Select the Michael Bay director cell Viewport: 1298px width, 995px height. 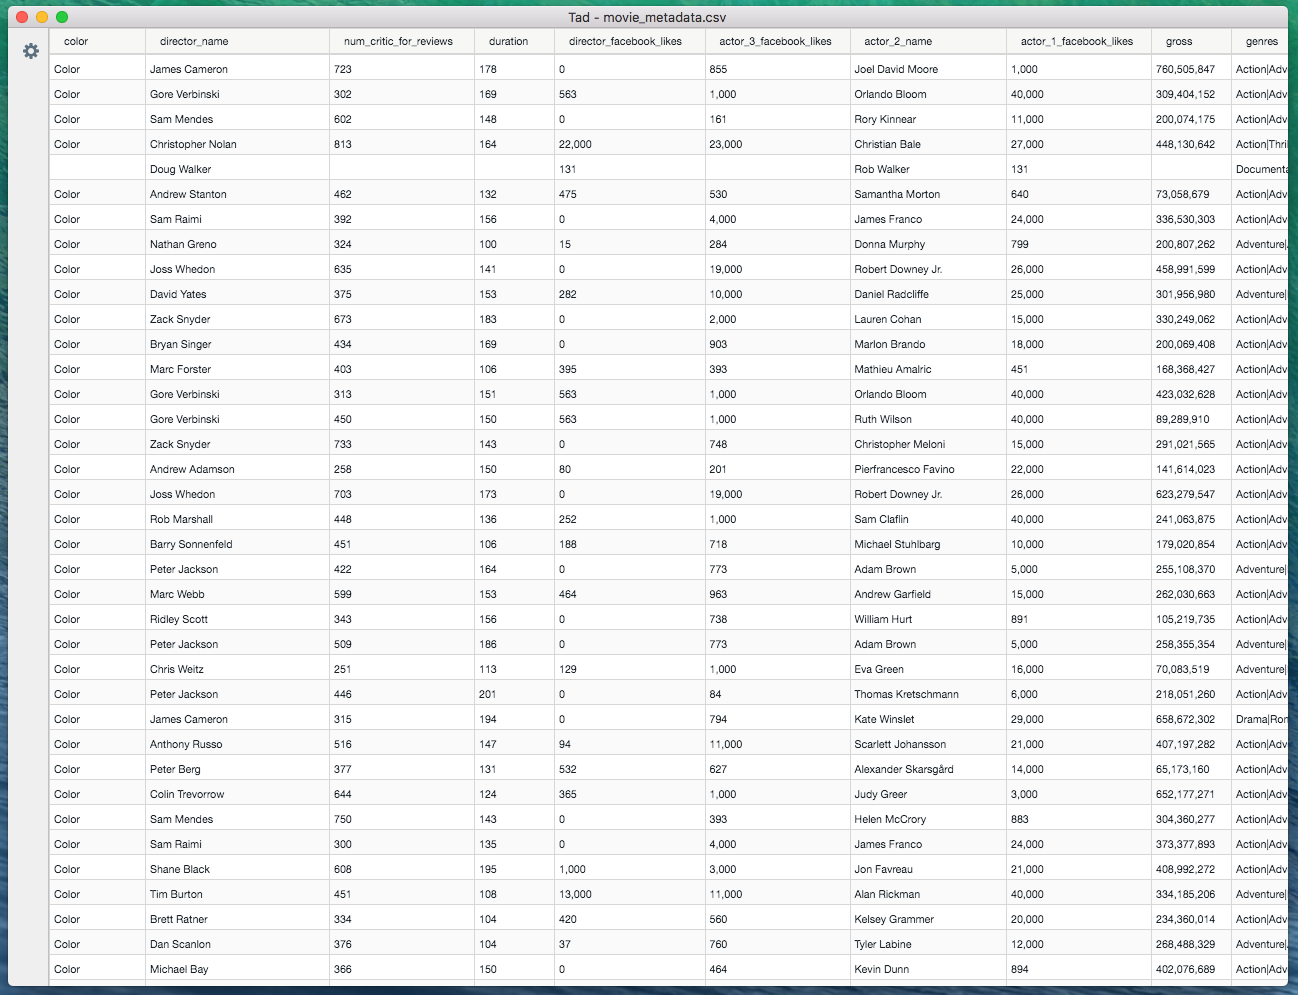pyautogui.click(x=237, y=969)
